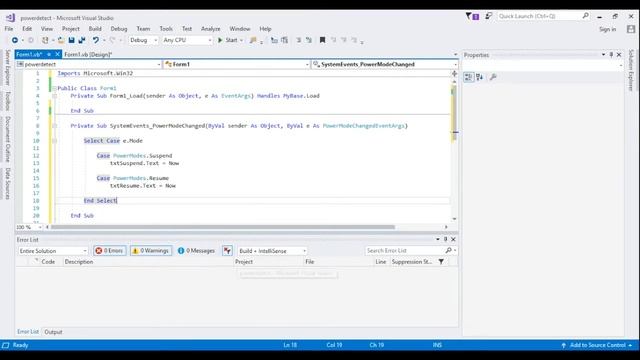Click the Comment Out Selected Lines icon
640x360 pixels.
pos(298,40)
